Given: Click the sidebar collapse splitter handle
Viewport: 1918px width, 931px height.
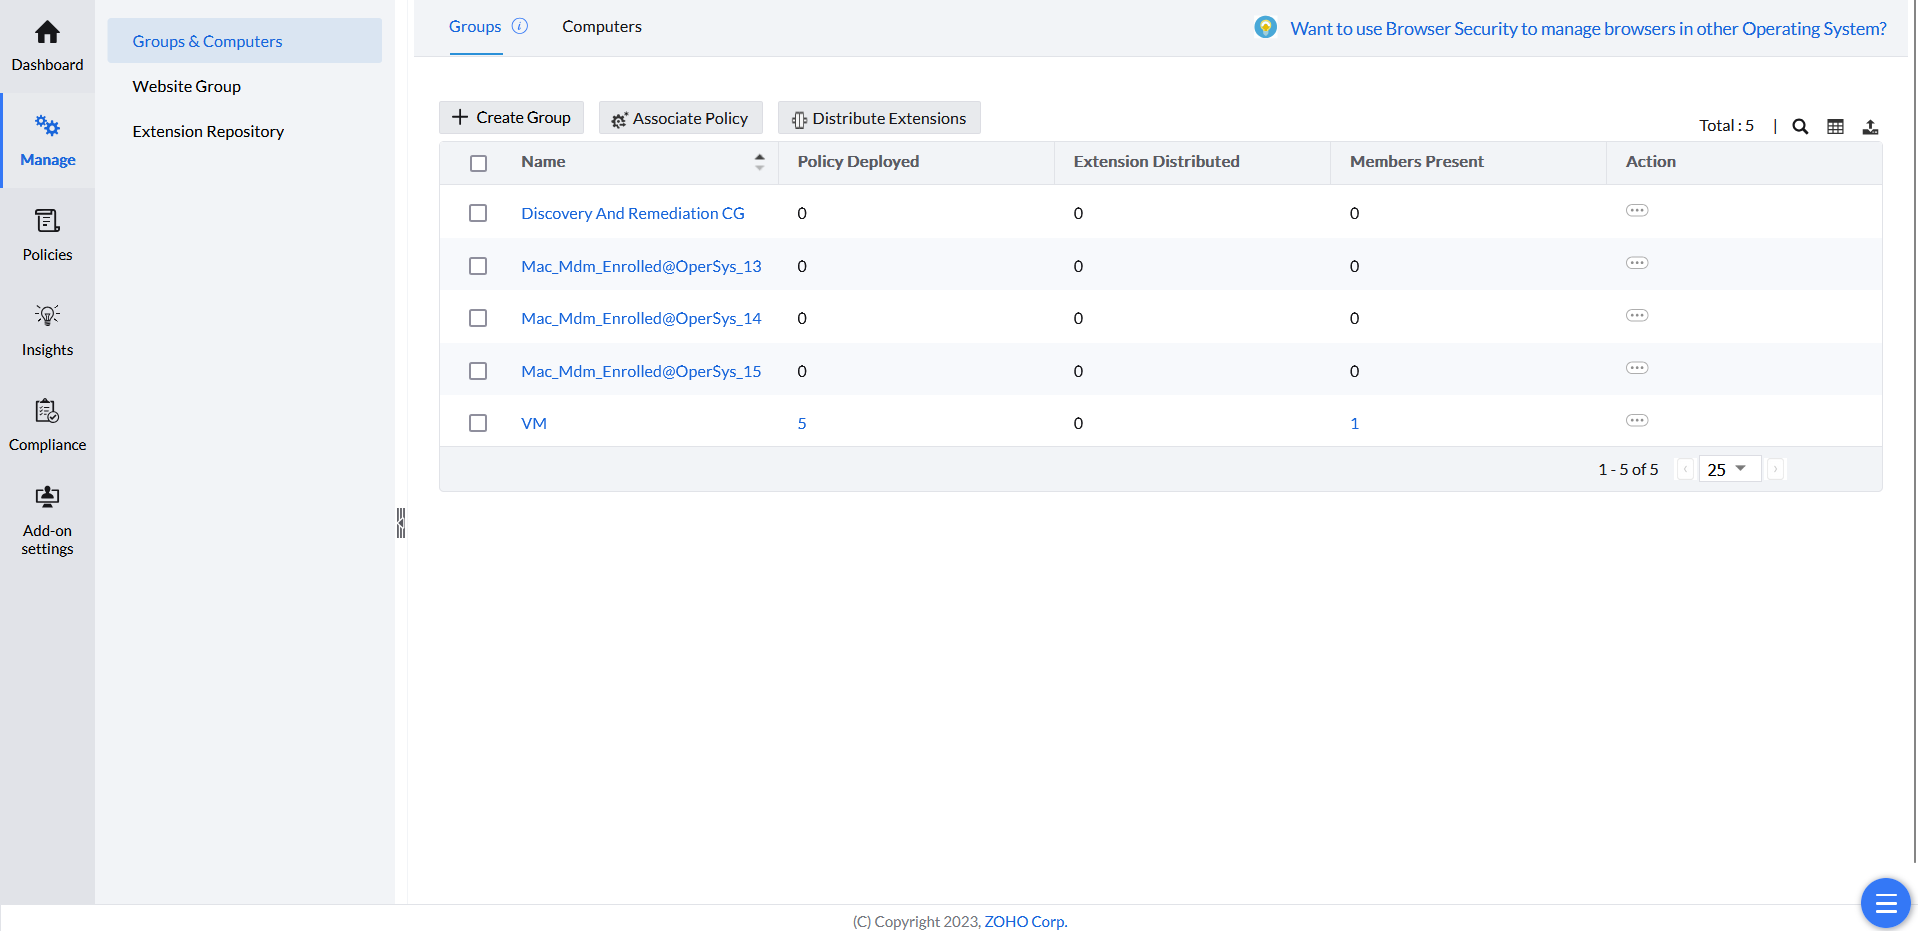Looking at the screenshot, I should pyautogui.click(x=401, y=523).
